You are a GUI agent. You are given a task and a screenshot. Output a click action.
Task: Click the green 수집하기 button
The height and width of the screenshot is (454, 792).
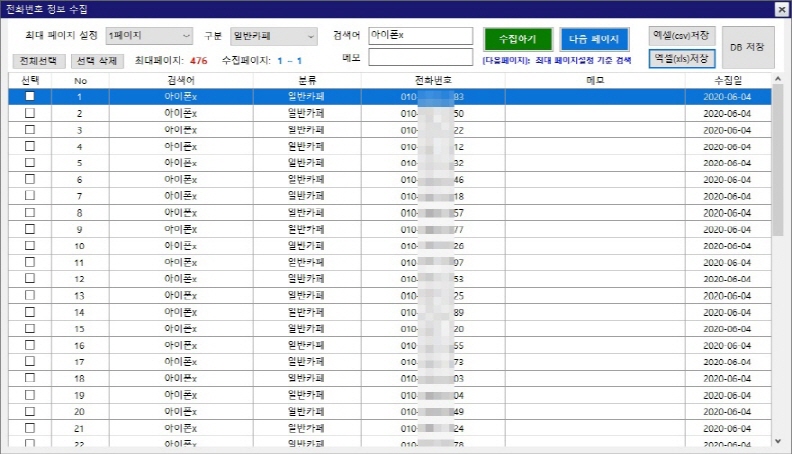pos(518,39)
